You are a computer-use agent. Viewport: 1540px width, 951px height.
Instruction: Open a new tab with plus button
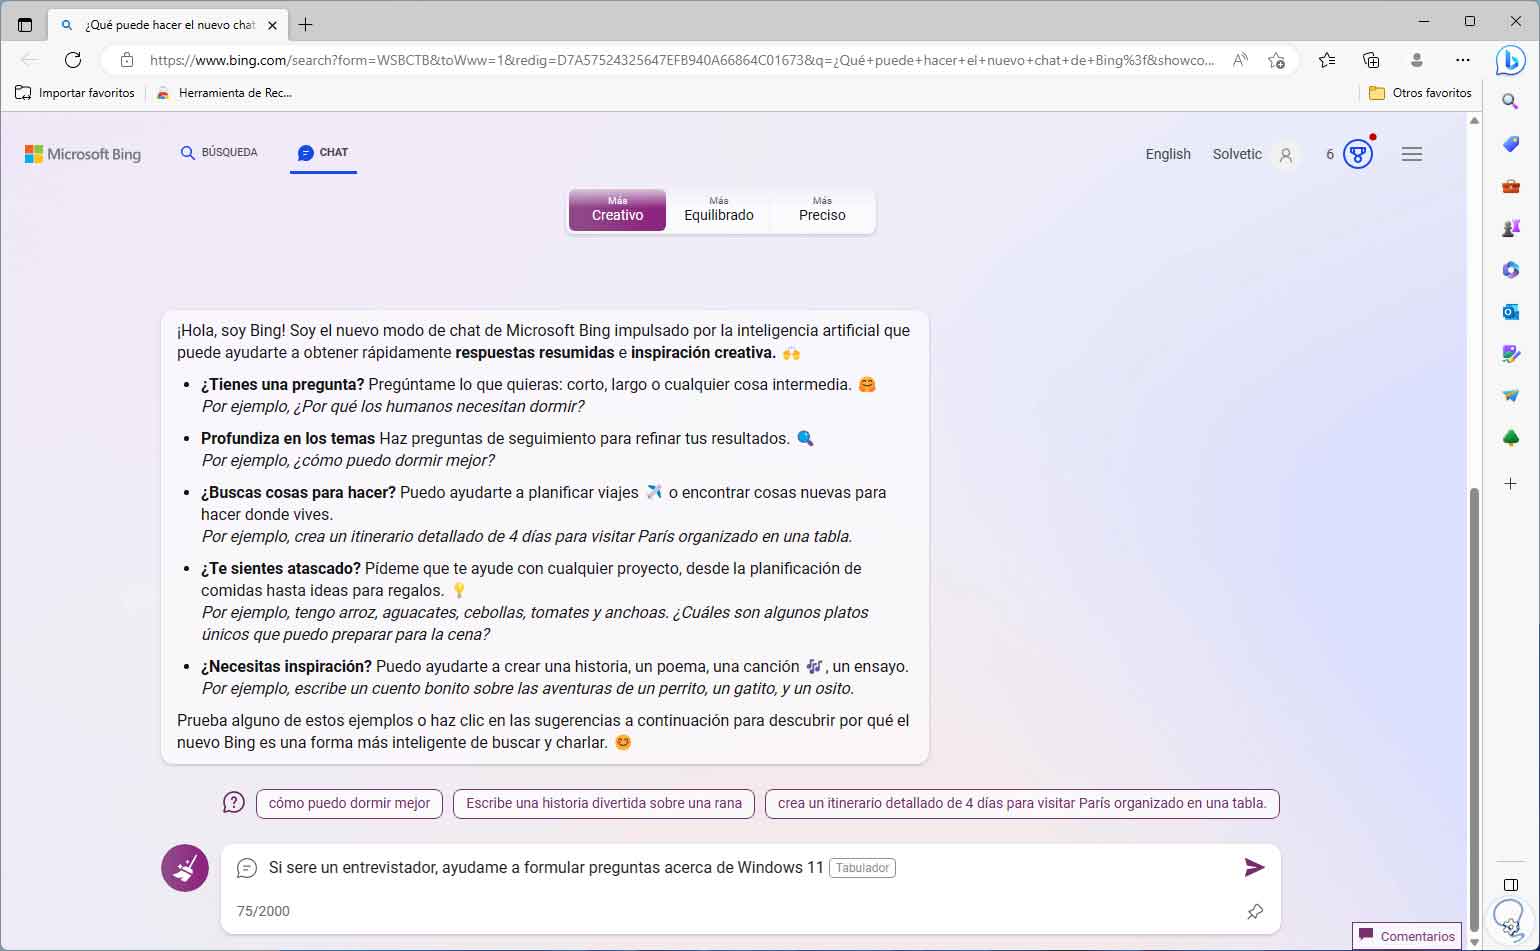pyautogui.click(x=305, y=25)
